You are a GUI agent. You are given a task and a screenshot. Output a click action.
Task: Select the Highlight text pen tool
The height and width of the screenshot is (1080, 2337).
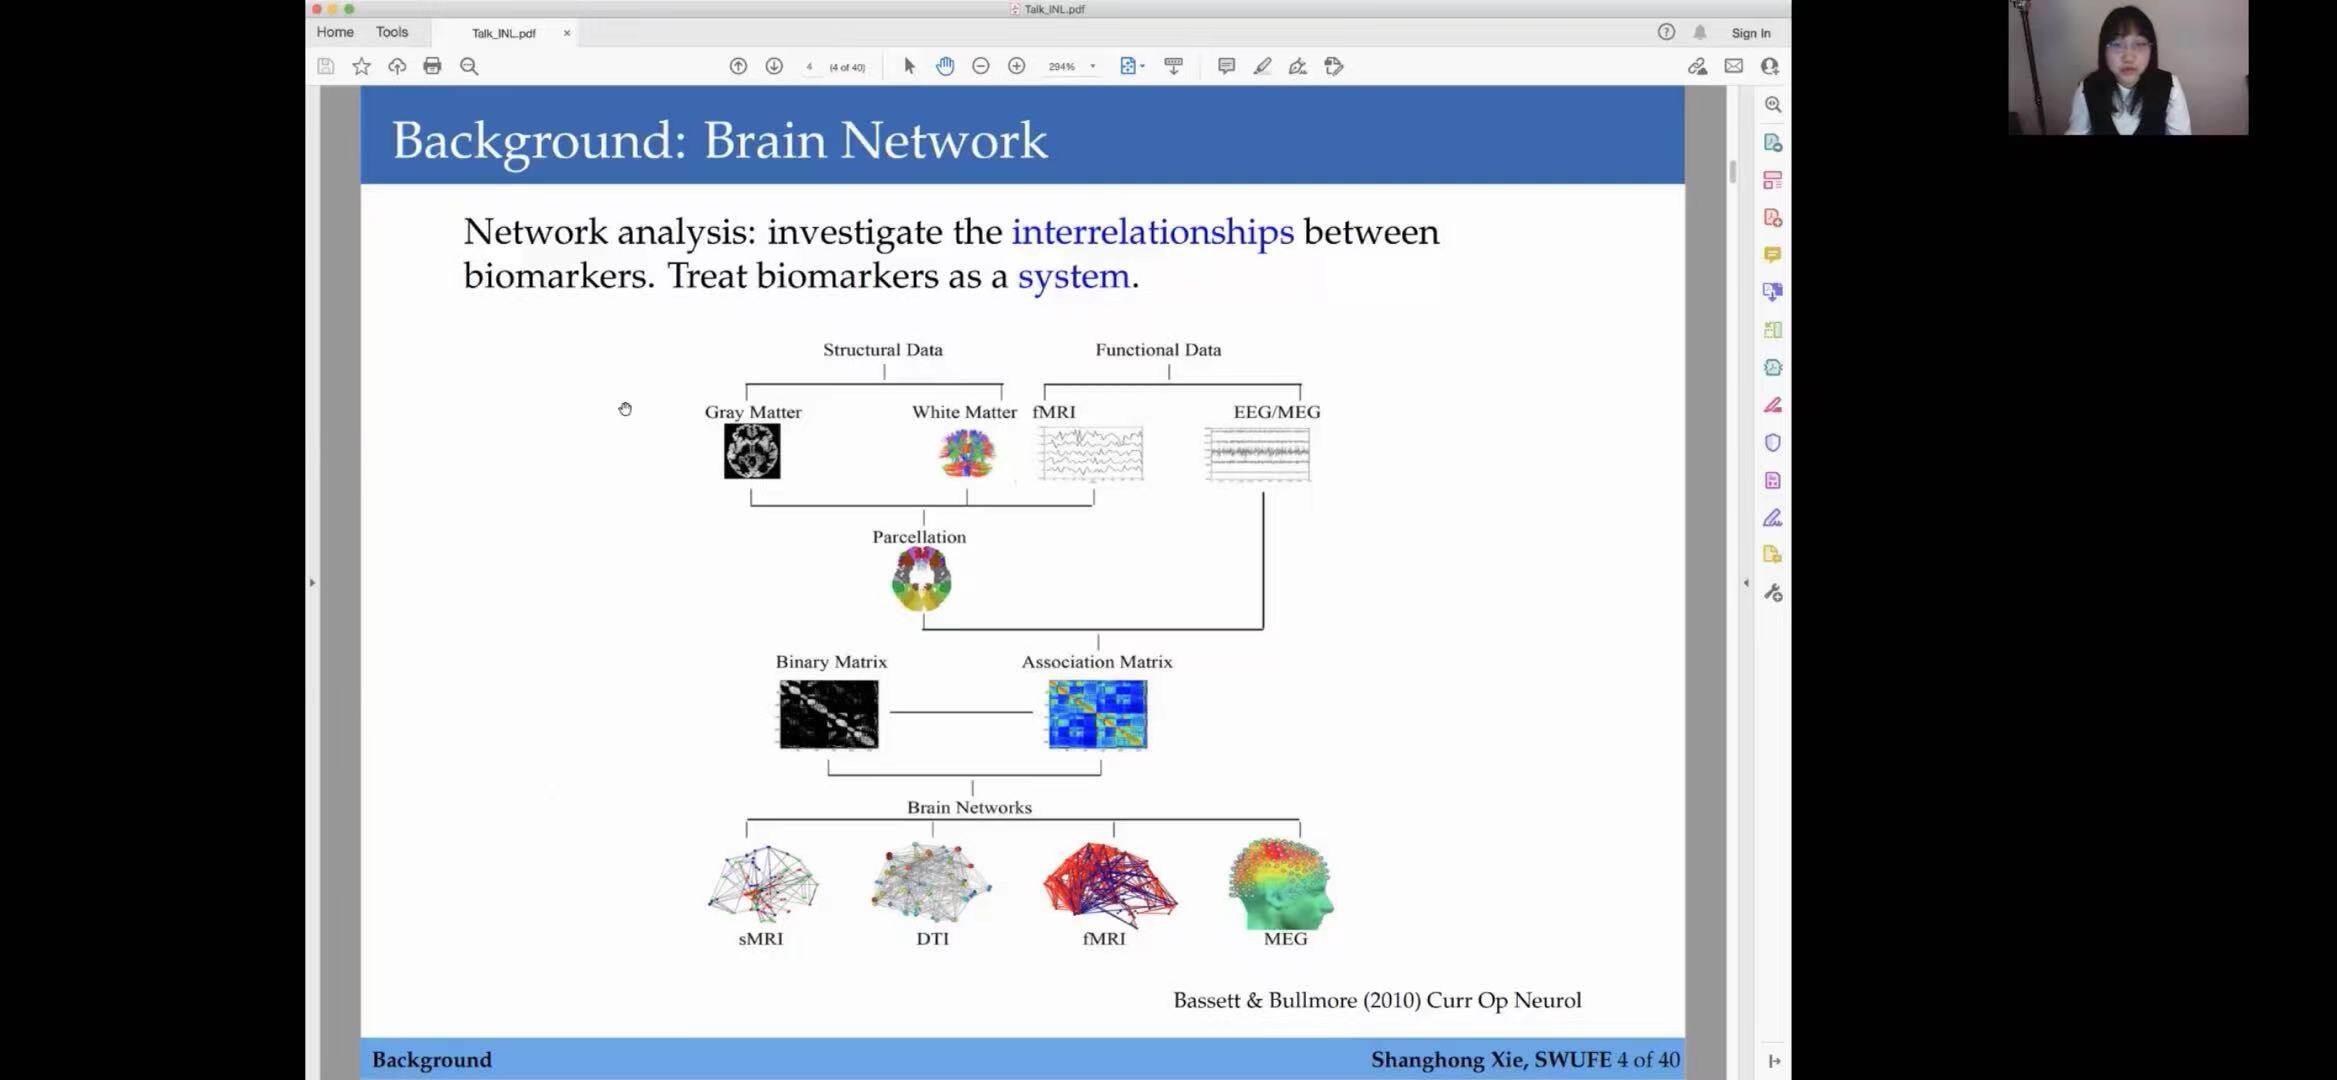point(1262,66)
